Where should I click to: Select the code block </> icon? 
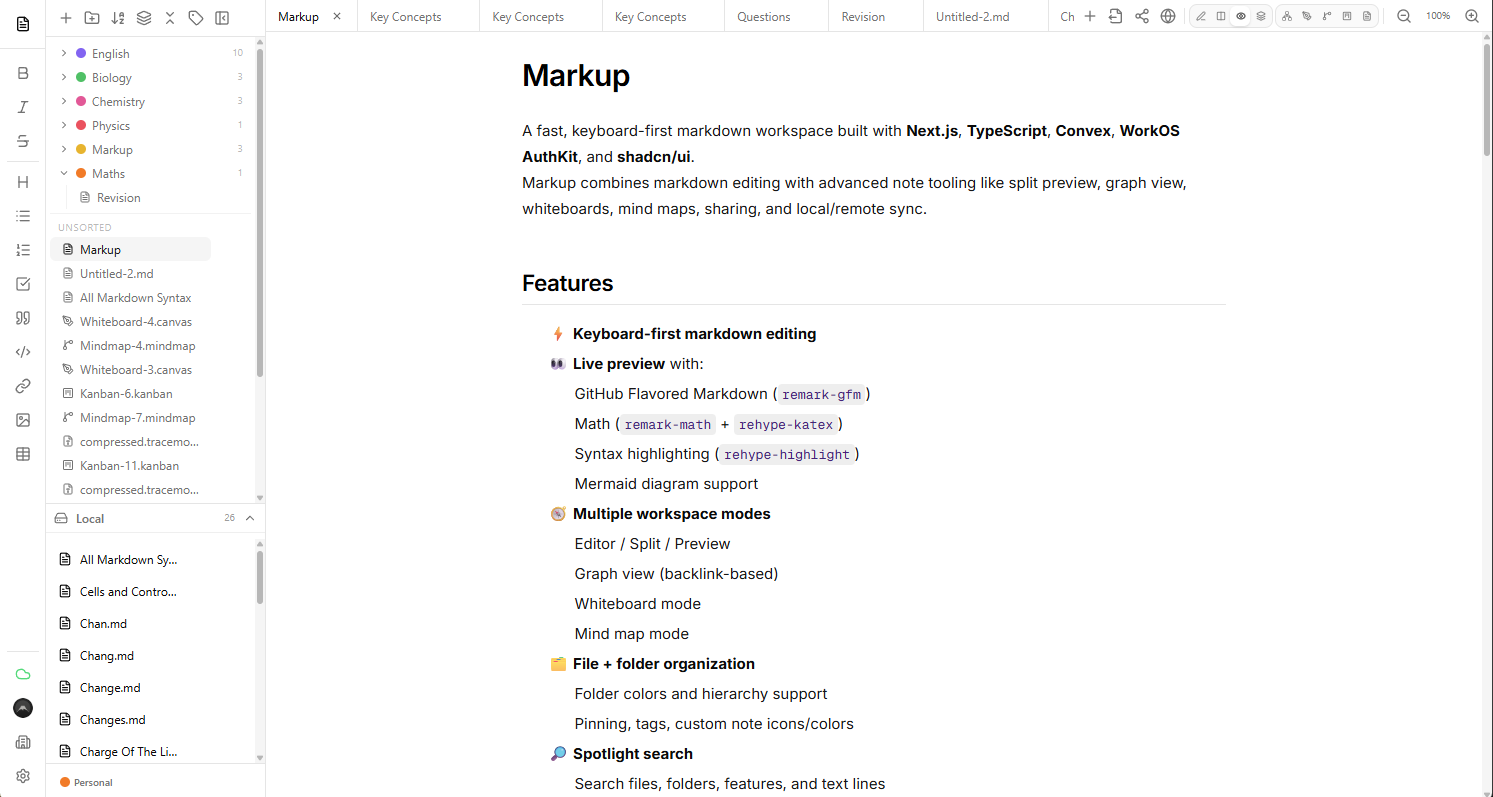(22, 351)
